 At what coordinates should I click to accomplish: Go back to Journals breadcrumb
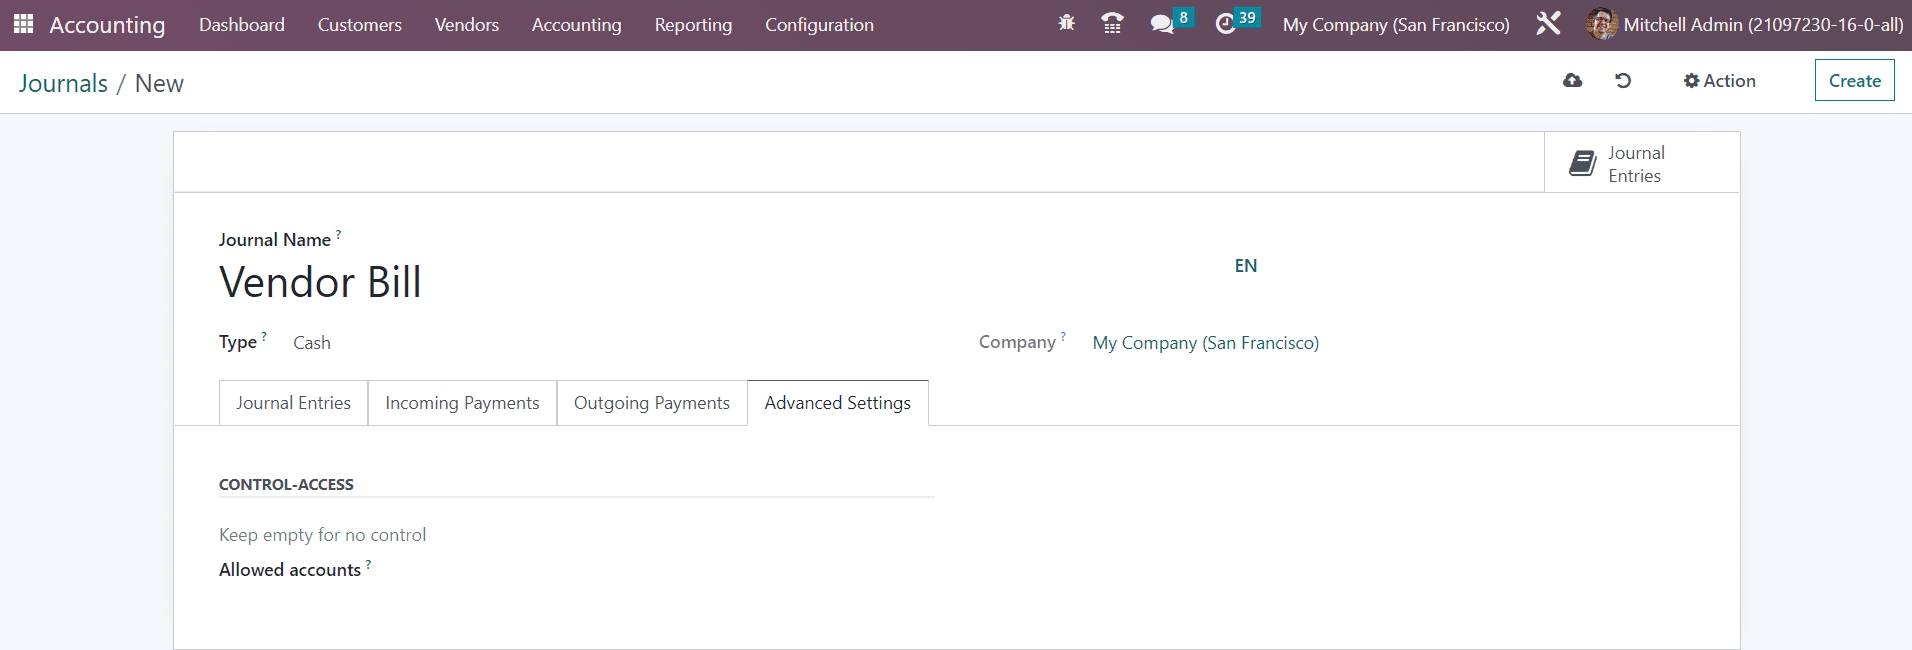[63, 83]
